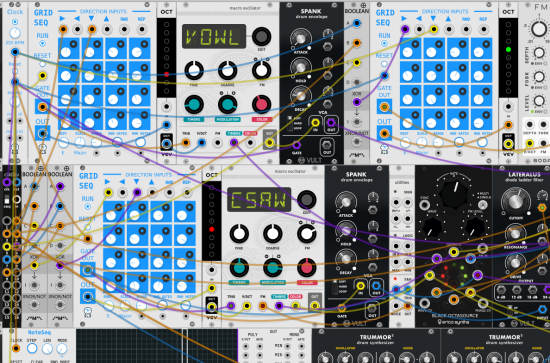
Task: Click TRIG jack on CSAW oscillator
Action: coord(231,306)
